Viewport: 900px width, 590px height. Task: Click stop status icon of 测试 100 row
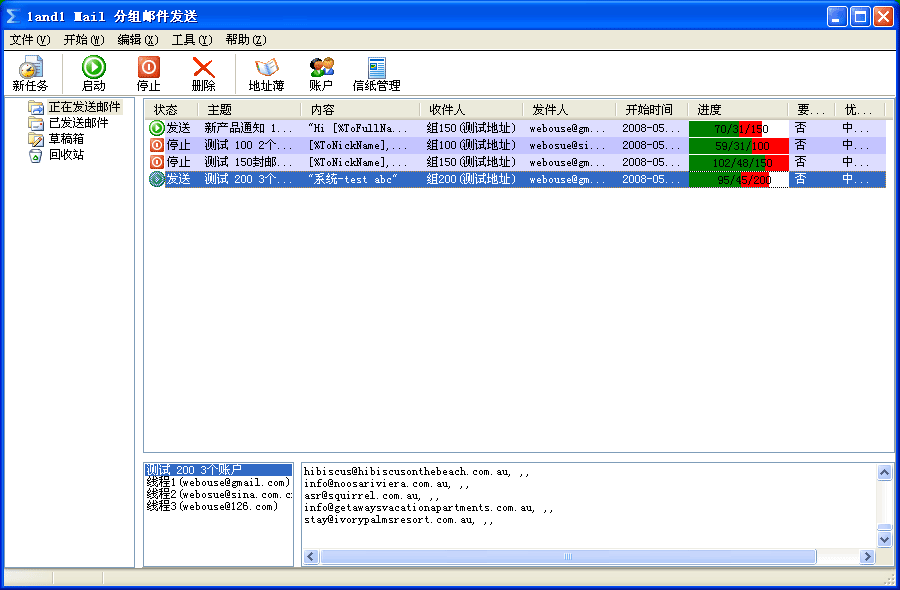coord(157,145)
